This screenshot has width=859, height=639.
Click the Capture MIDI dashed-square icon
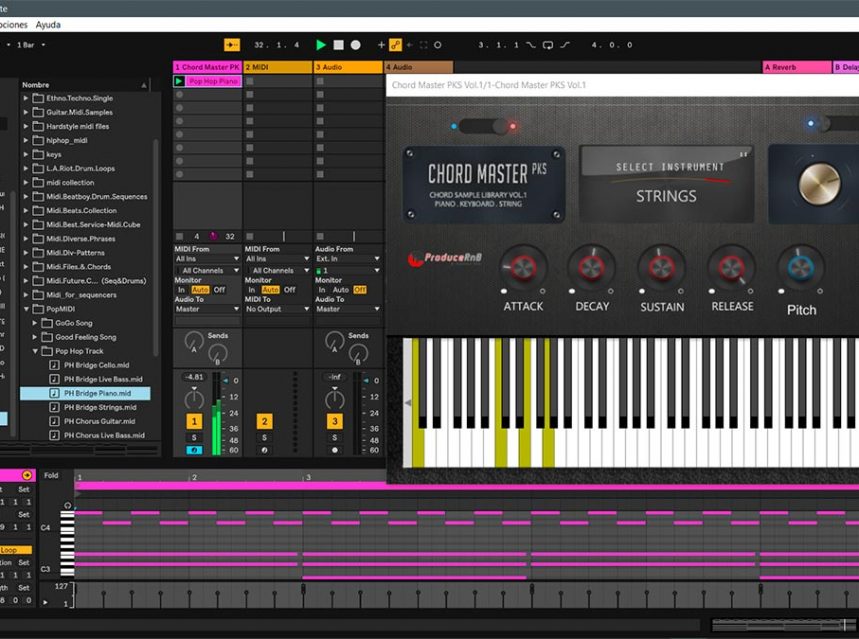[423, 45]
